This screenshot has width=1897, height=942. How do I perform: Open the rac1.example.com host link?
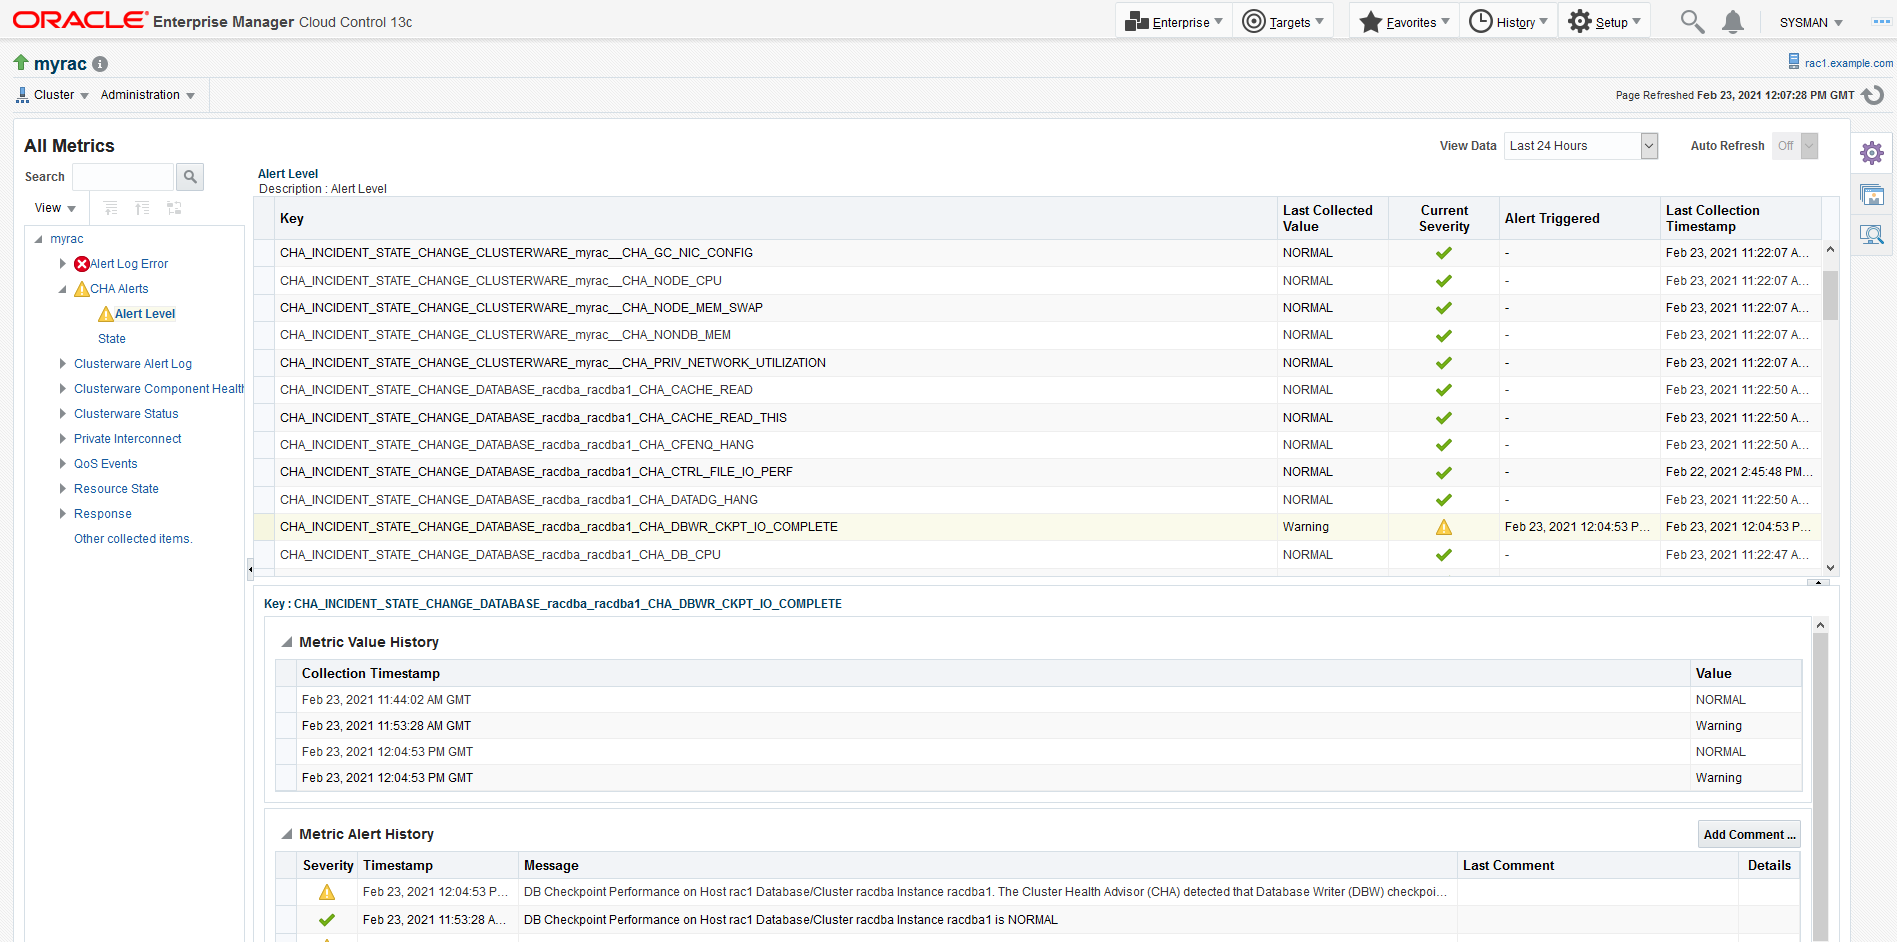1848,63
